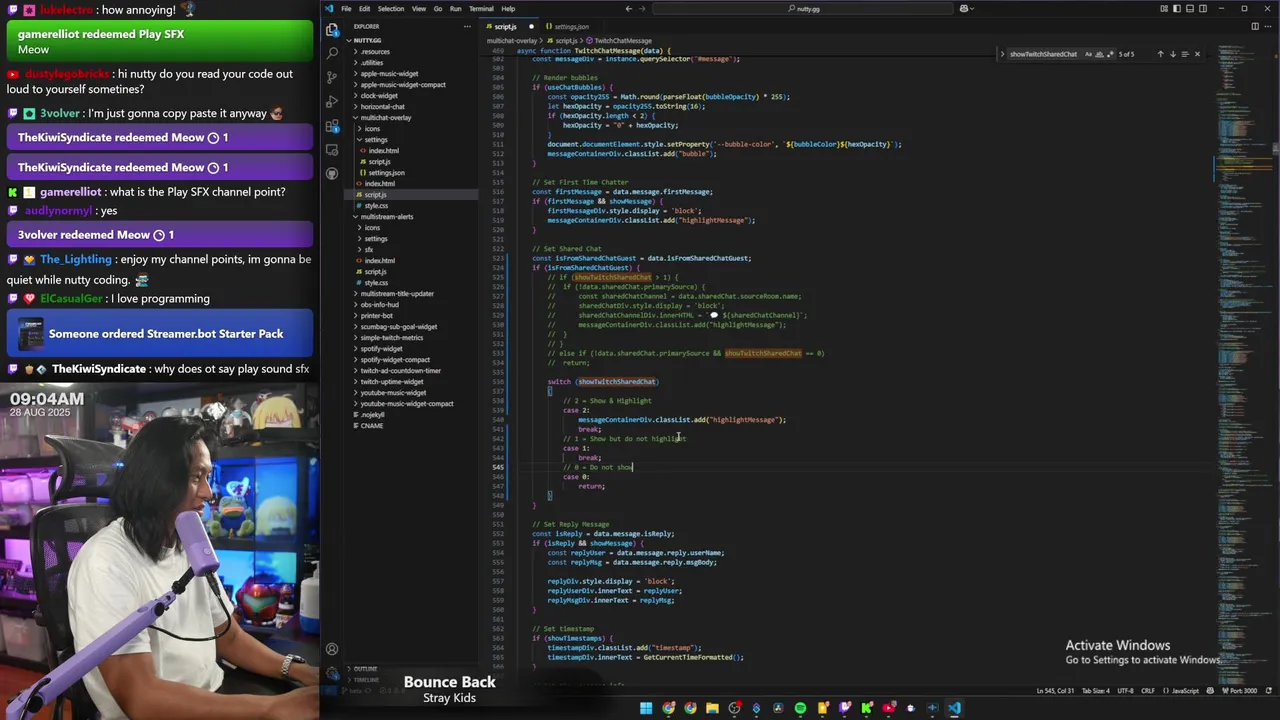The image size is (1280, 720).
Task: Click multichat-overlay in the breadcrumbs
Action: 512,40
